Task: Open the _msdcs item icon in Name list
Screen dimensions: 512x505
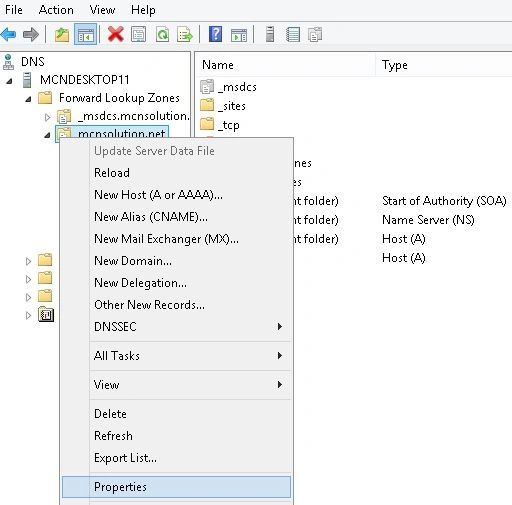Action: [x=207, y=87]
